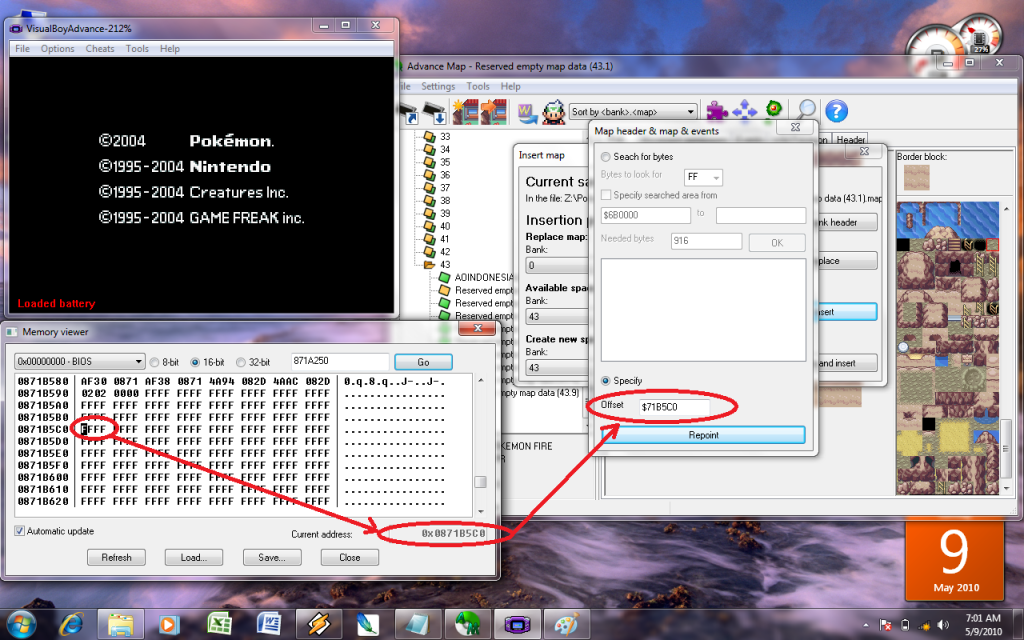This screenshot has width=1024, height=640.
Task: Click the magnifying glass icon
Action: pos(806,111)
